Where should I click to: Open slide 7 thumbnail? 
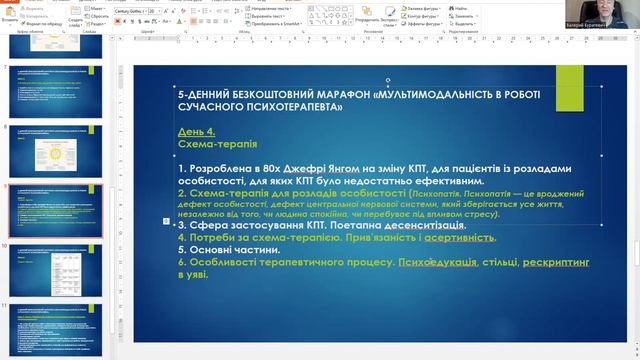pos(56,91)
